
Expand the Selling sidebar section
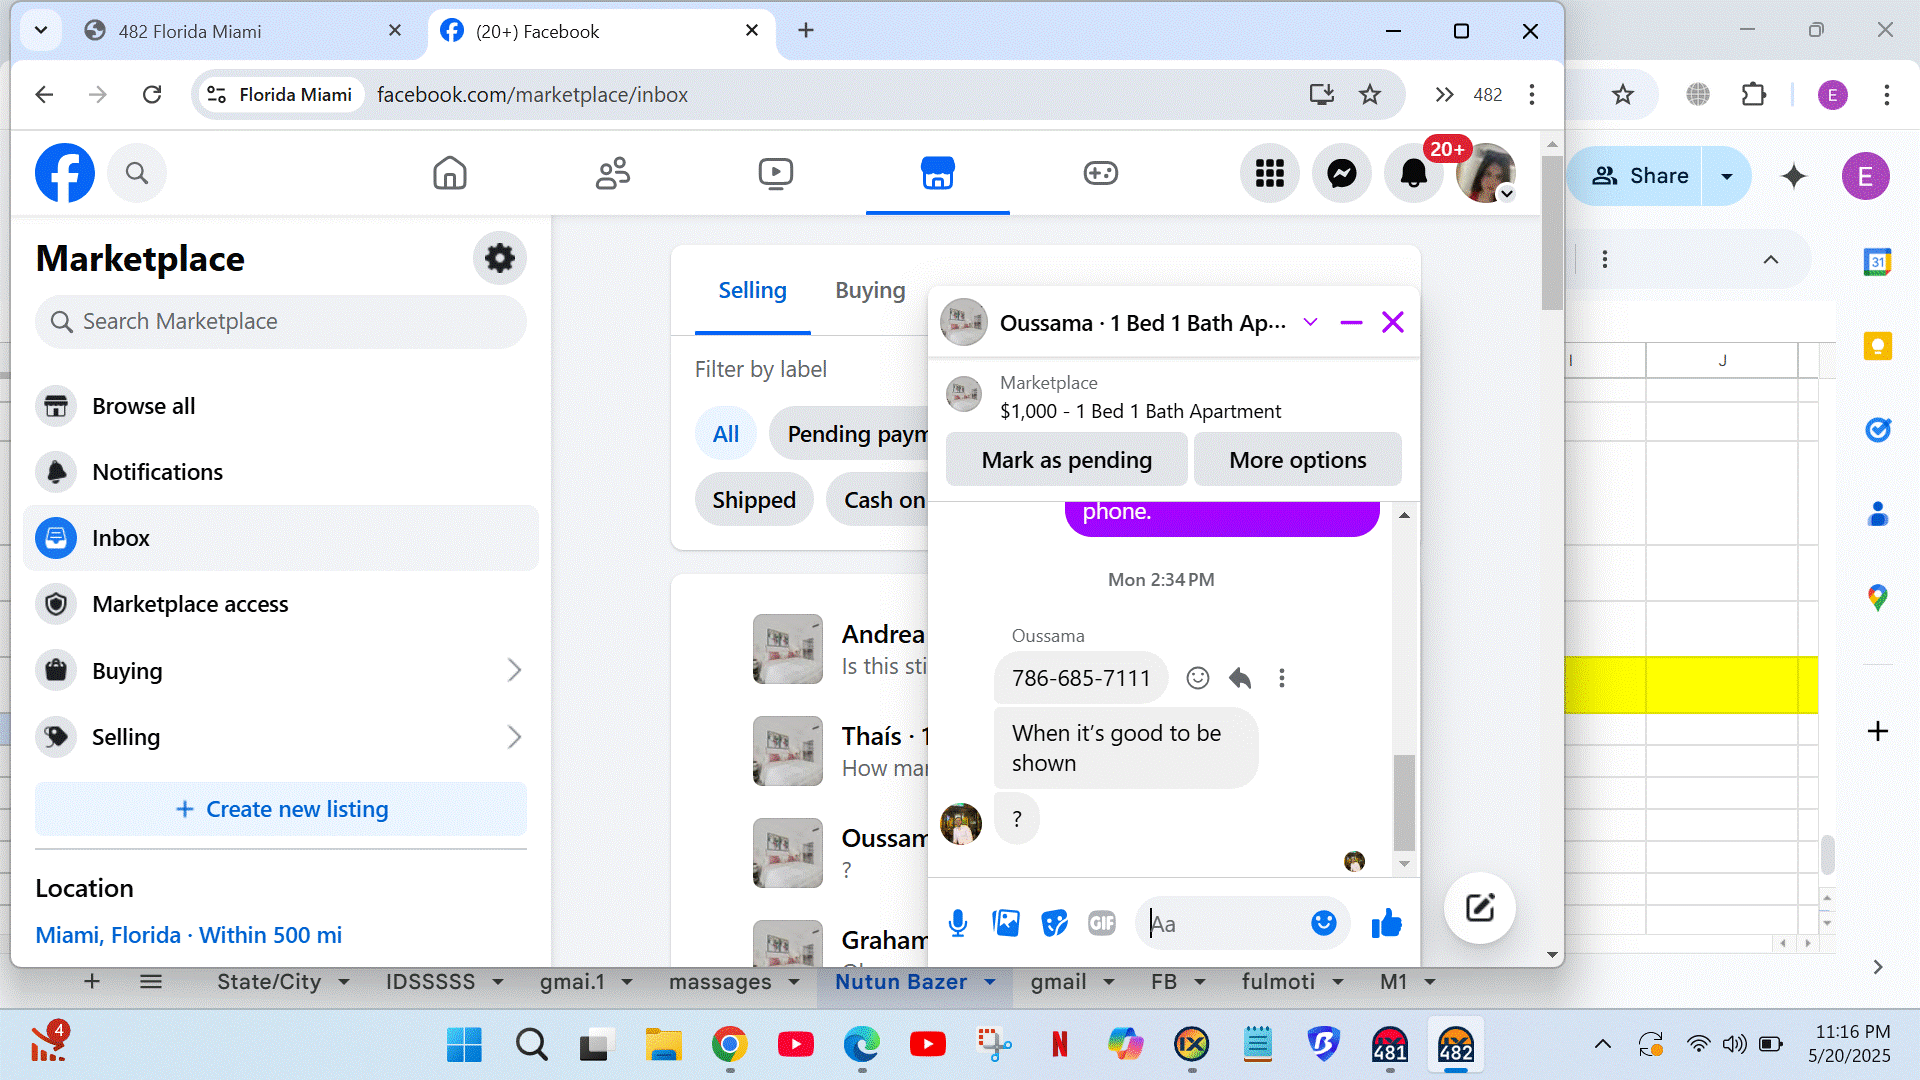click(x=513, y=737)
